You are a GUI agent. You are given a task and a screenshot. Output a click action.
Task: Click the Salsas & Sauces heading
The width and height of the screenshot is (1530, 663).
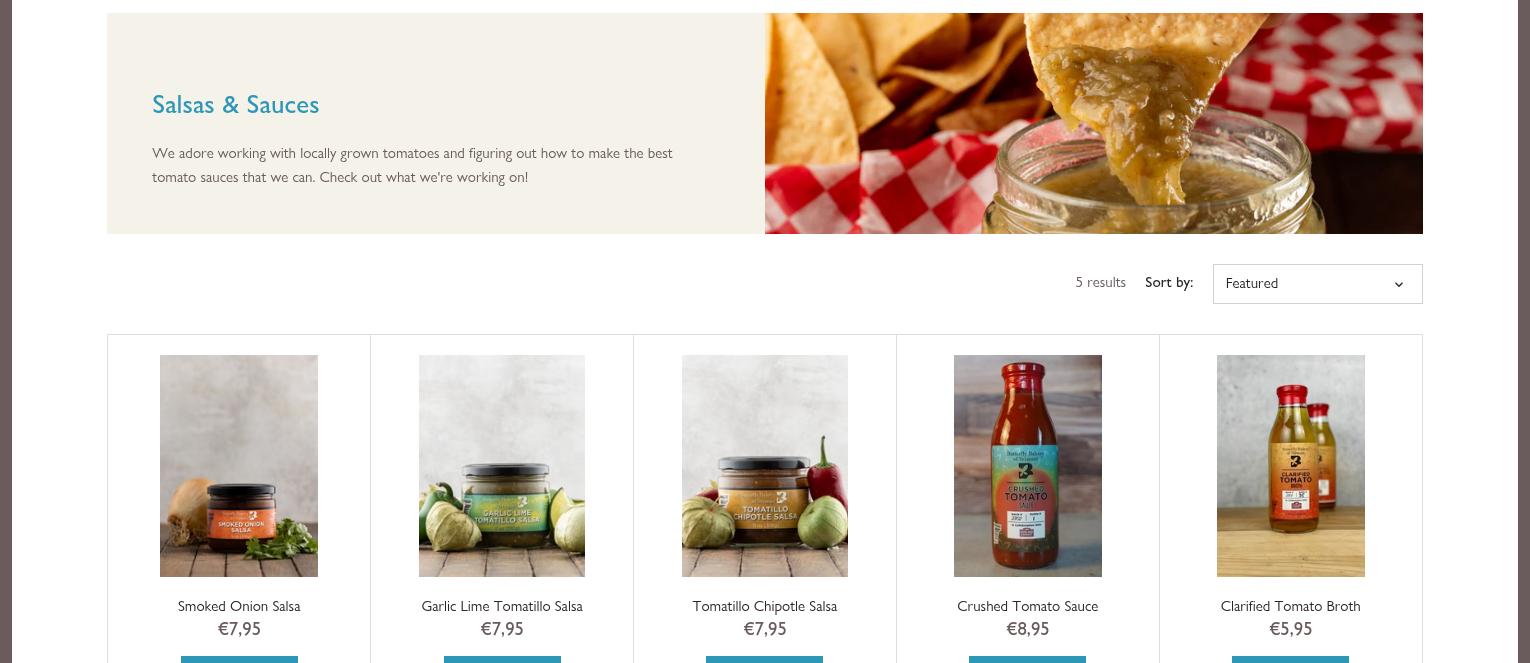(x=236, y=104)
